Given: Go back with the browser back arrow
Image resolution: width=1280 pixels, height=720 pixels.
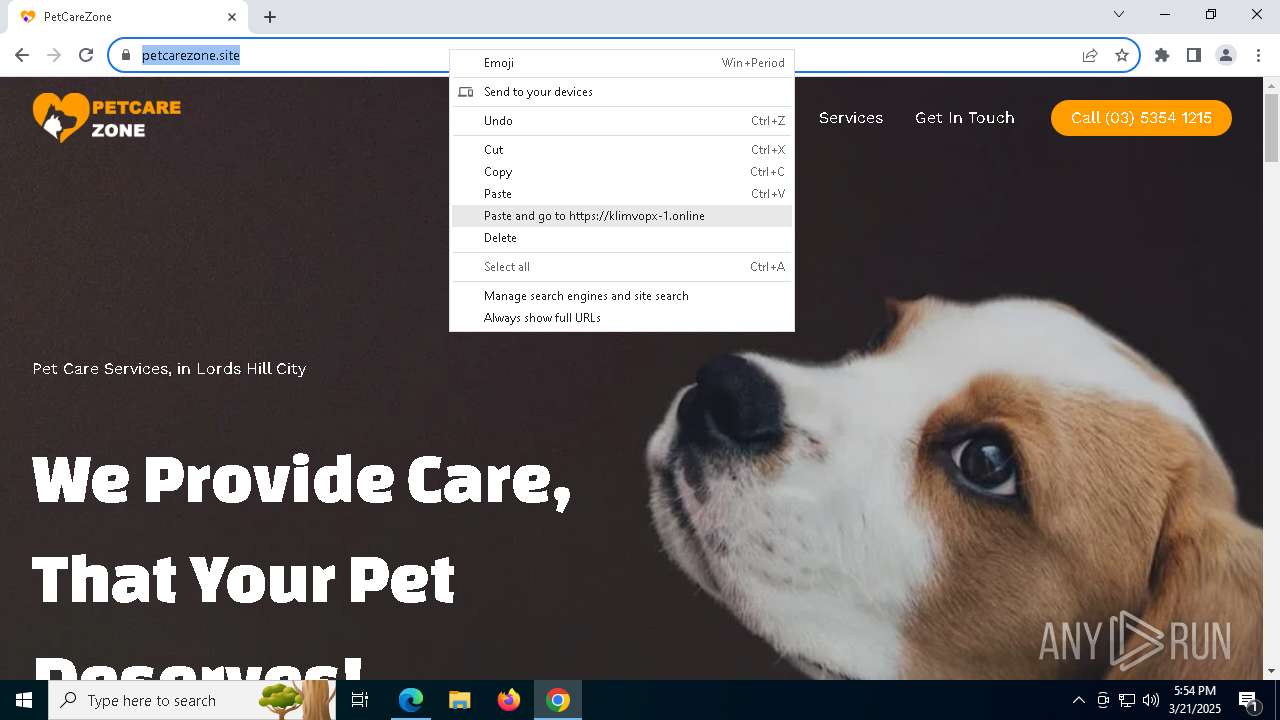Looking at the screenshot, I should click(22, 55).
